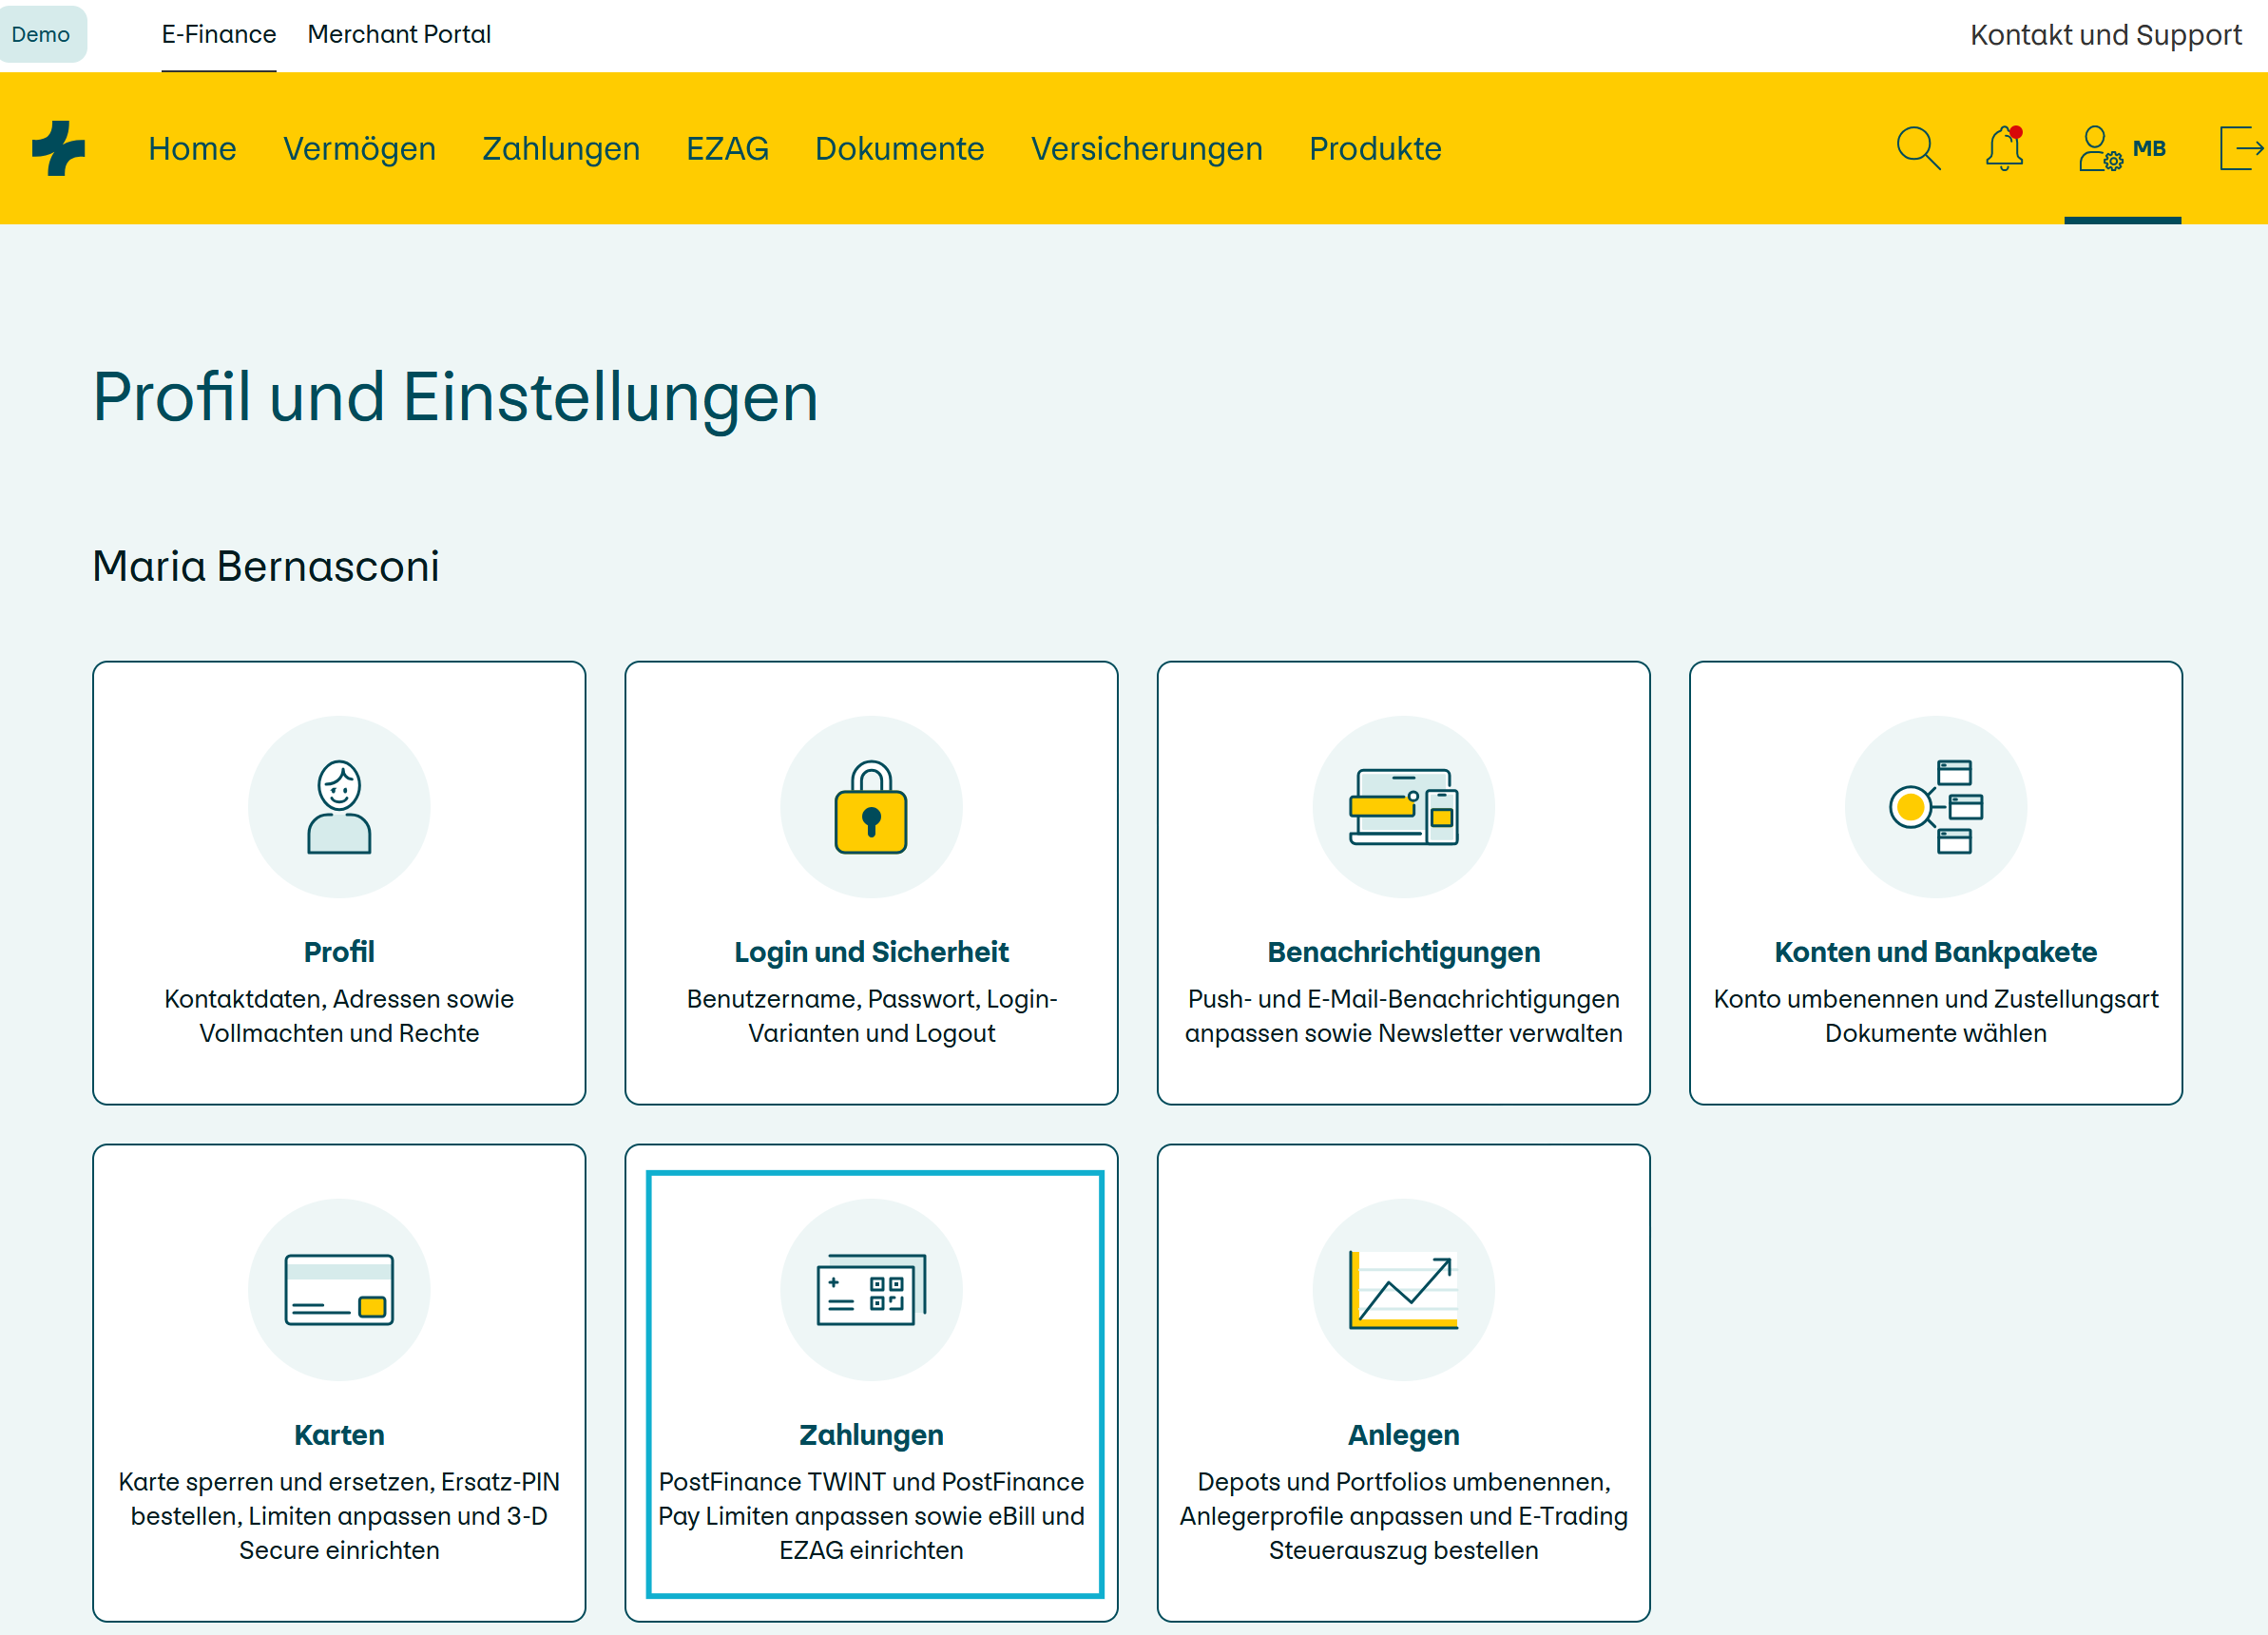
Task: Click the chart icon for Anlegen
Action: click(1403, 1290)
